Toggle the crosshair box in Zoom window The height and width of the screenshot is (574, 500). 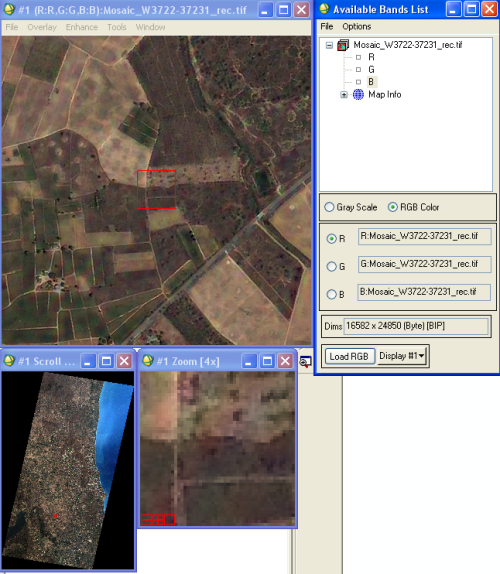(x=169, y=519)
